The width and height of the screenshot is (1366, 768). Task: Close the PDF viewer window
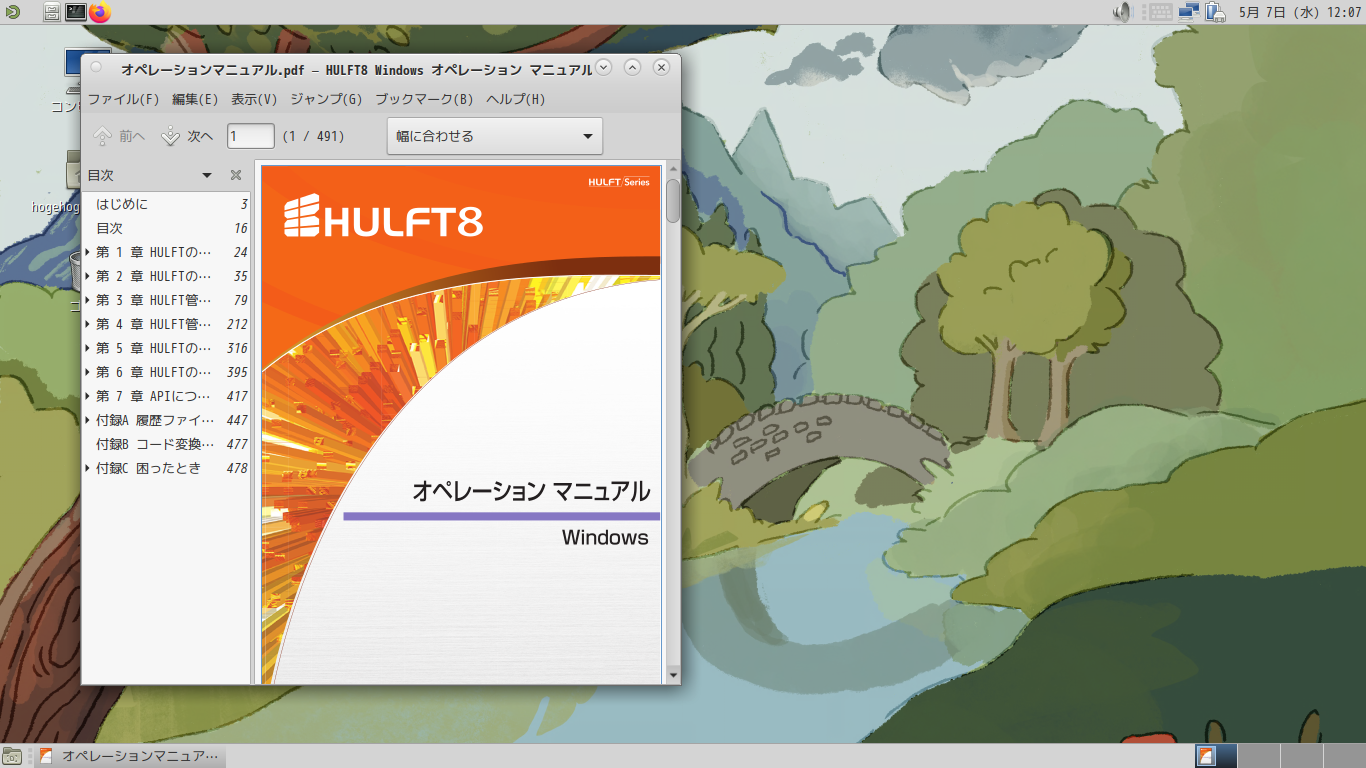tap(661, 68)
